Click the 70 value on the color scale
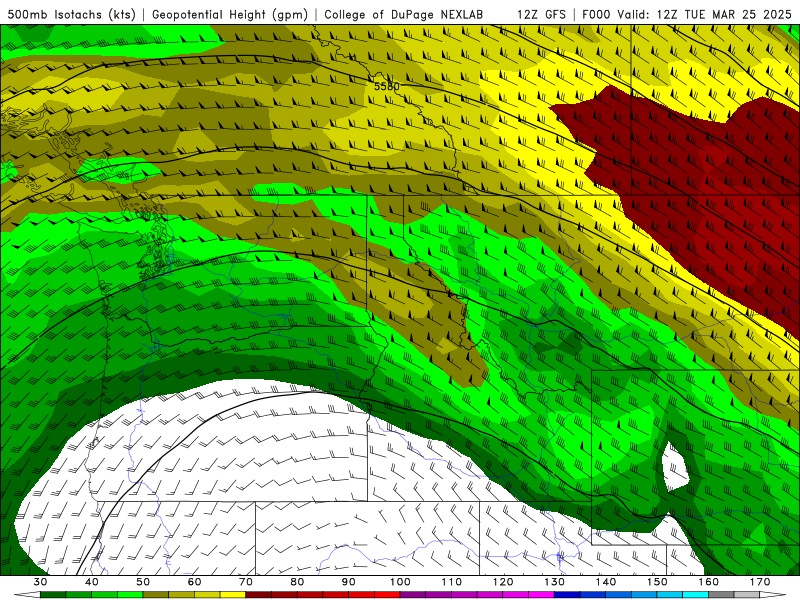This screenshot has width=800, height=600. (246, 582)
